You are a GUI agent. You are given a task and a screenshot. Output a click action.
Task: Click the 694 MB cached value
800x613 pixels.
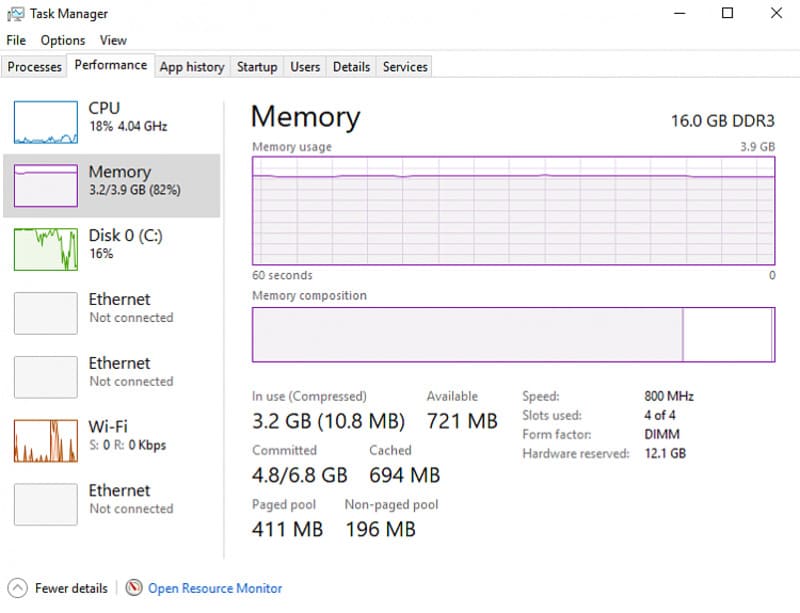click(405, 475)
